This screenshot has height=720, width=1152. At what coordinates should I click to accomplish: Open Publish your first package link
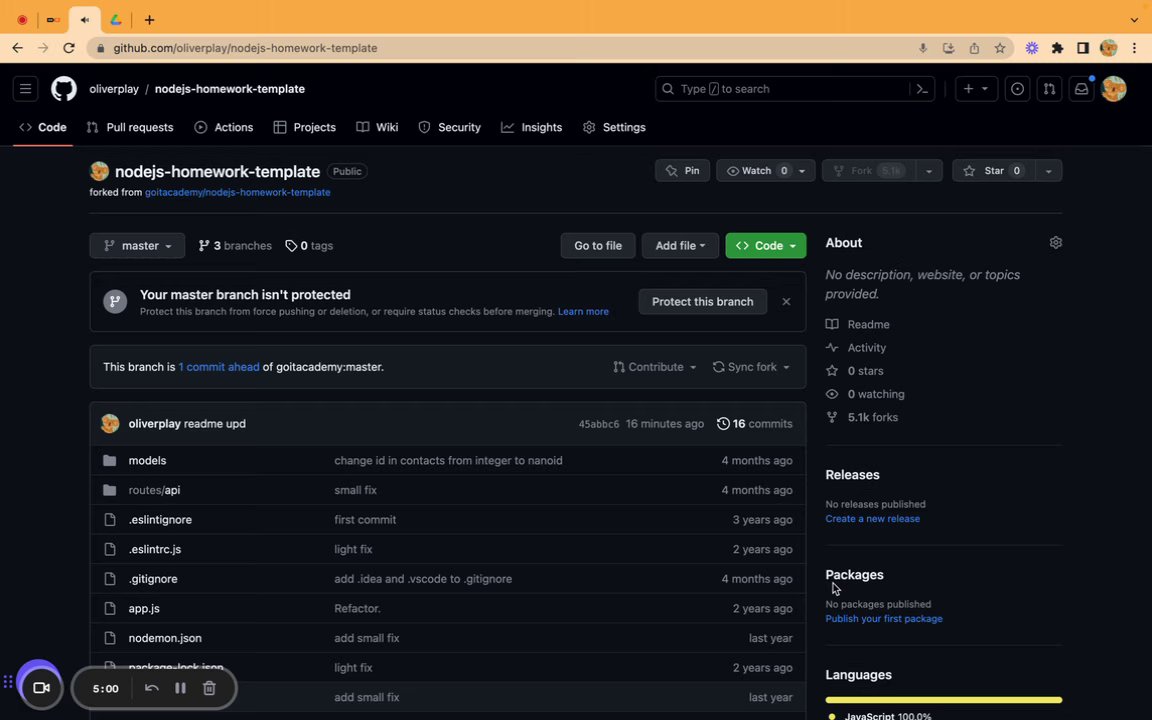coord(884,619)
